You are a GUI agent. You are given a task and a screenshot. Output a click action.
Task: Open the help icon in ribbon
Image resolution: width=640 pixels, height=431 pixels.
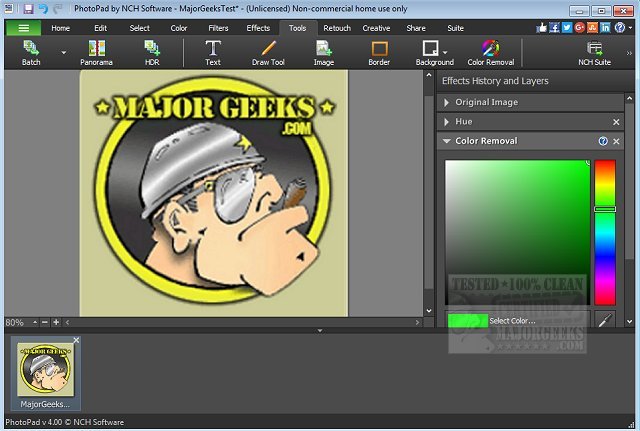point(620,27)
